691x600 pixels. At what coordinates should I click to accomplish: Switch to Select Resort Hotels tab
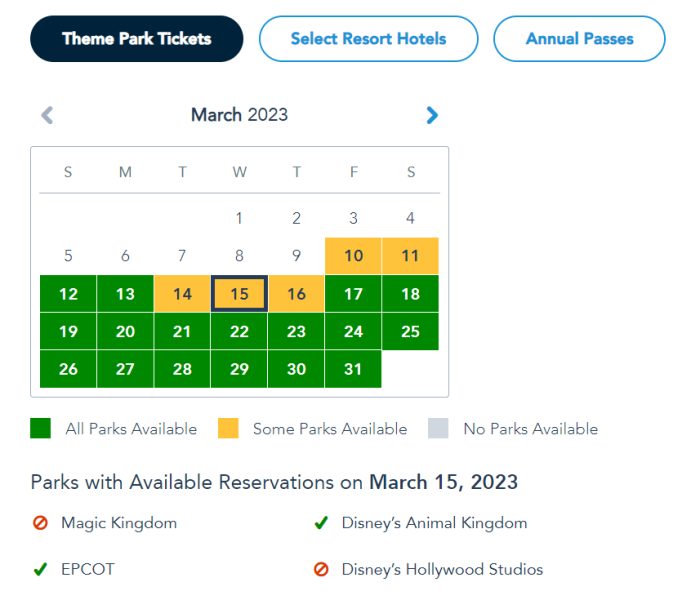click(x=368, y=39)
